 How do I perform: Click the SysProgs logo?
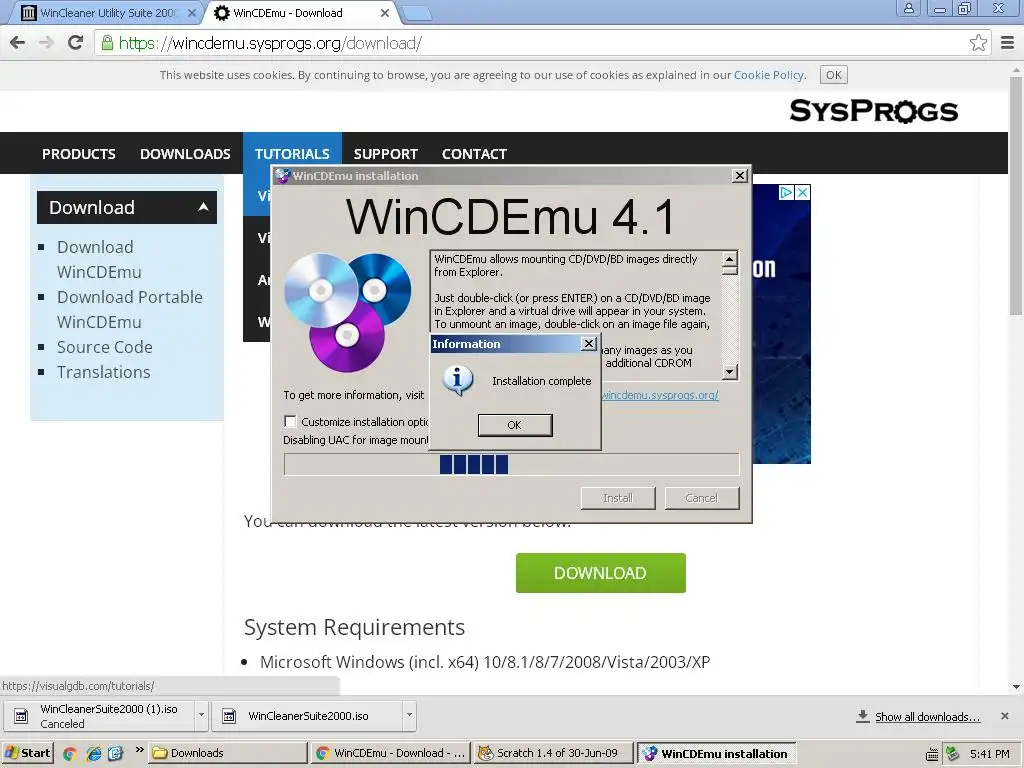click(874, 111)
